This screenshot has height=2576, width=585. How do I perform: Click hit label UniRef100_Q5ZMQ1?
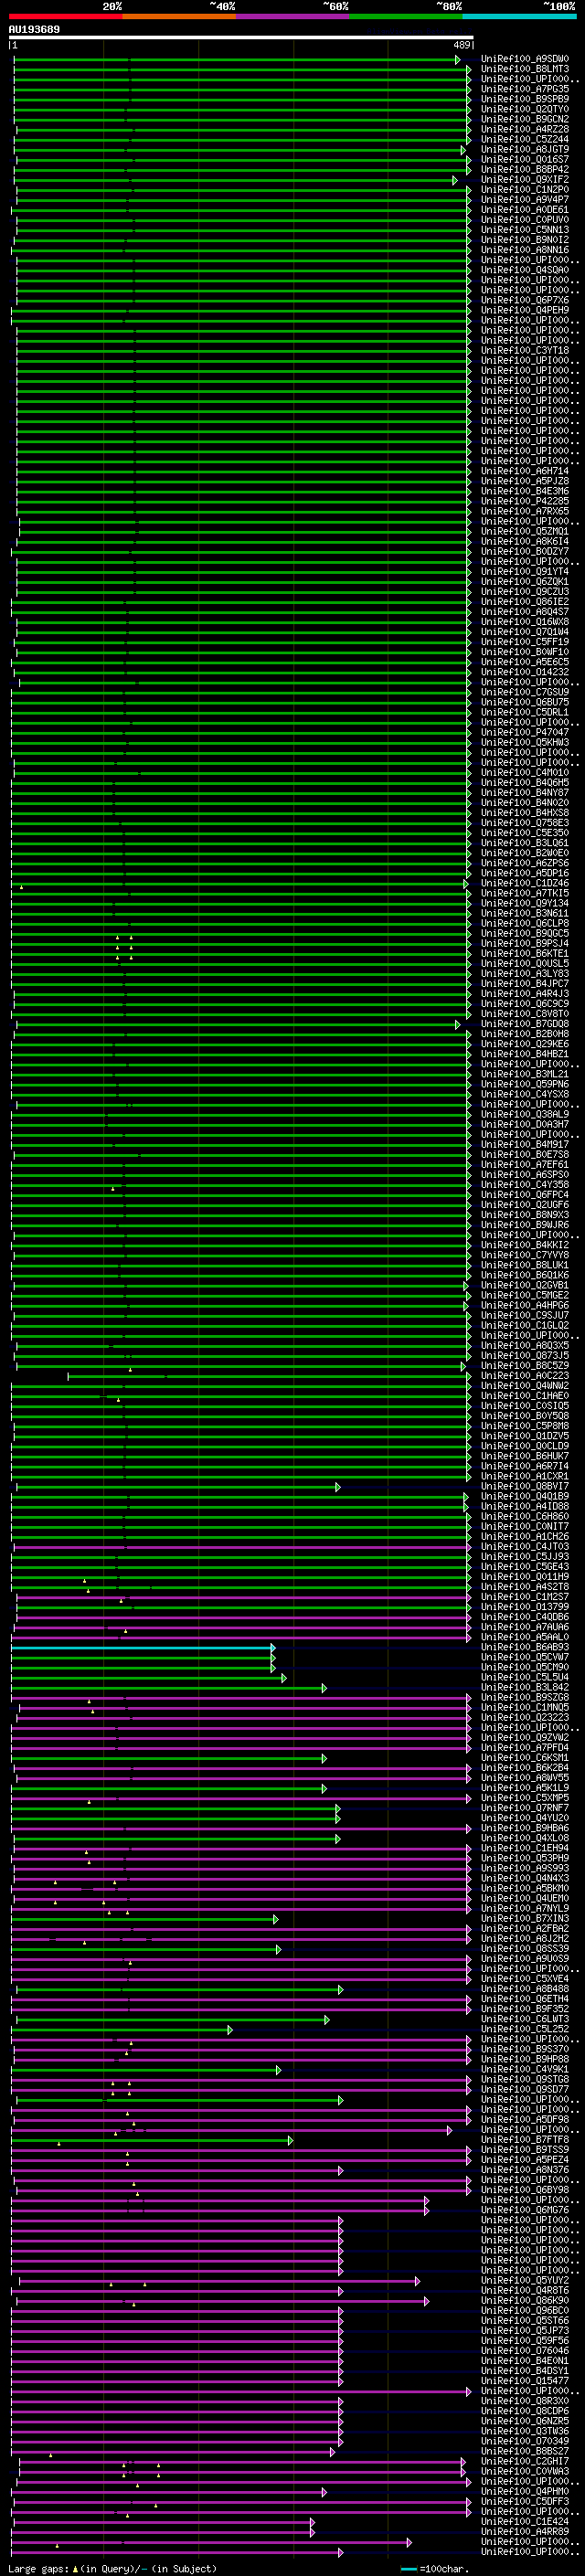[x=525, y=531]
